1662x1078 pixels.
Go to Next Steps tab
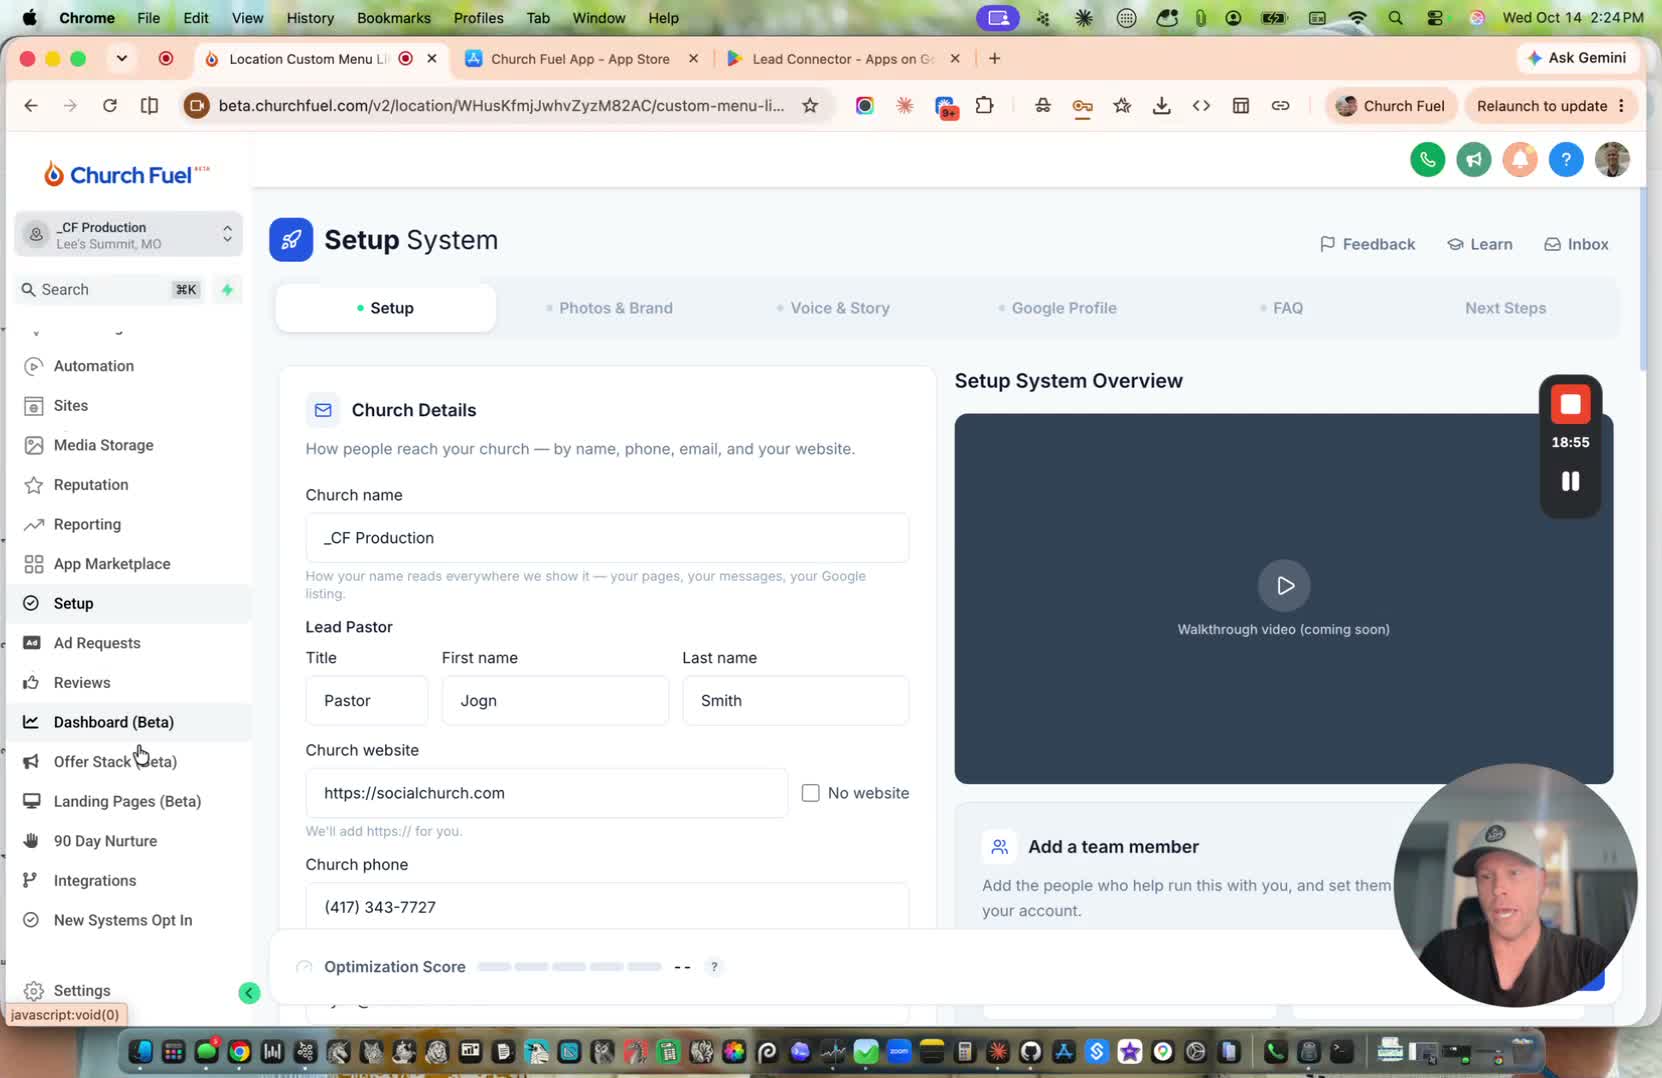pyautogui.click(x=1505, y=308)
